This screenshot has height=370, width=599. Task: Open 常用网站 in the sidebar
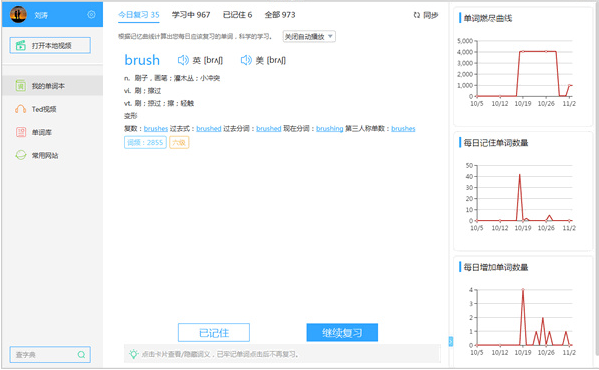pos(52,155)
